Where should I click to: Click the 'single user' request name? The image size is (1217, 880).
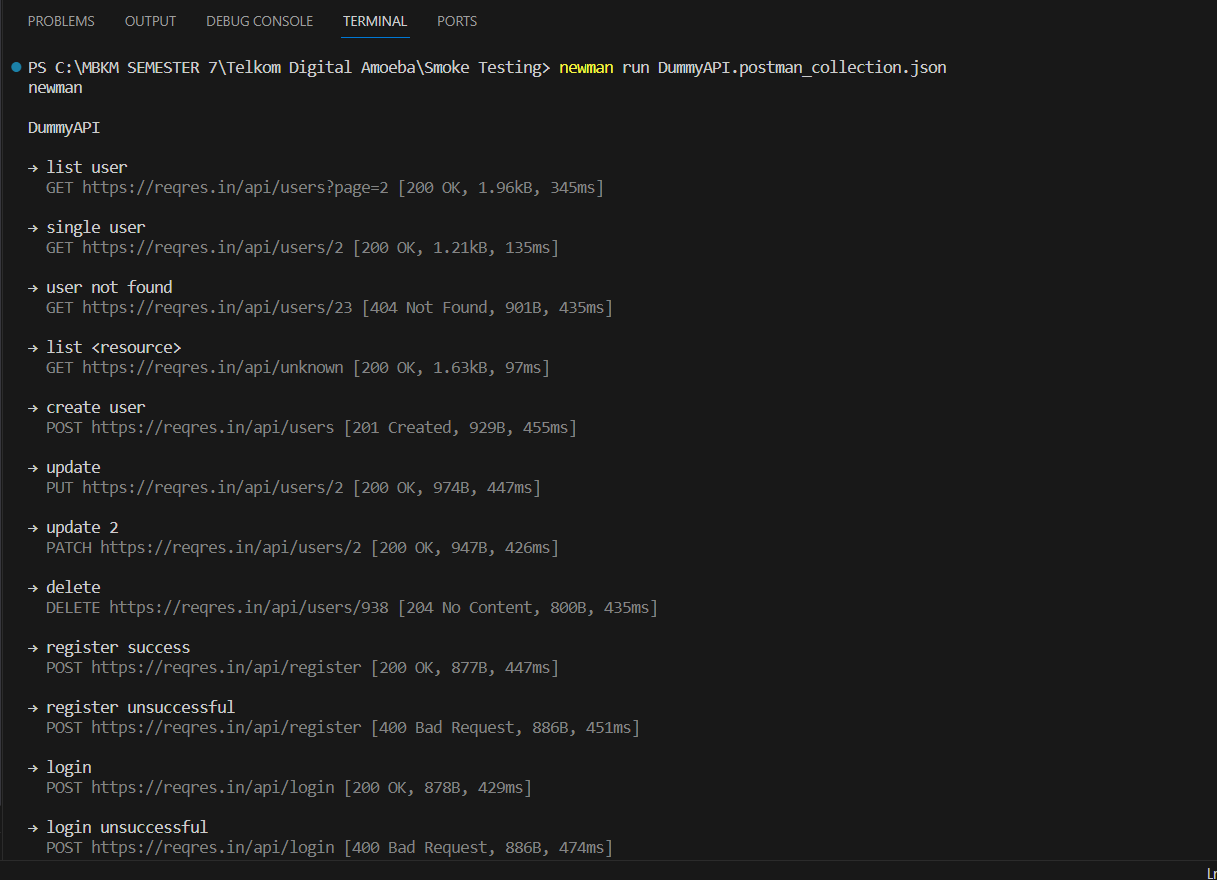[96, 227]
